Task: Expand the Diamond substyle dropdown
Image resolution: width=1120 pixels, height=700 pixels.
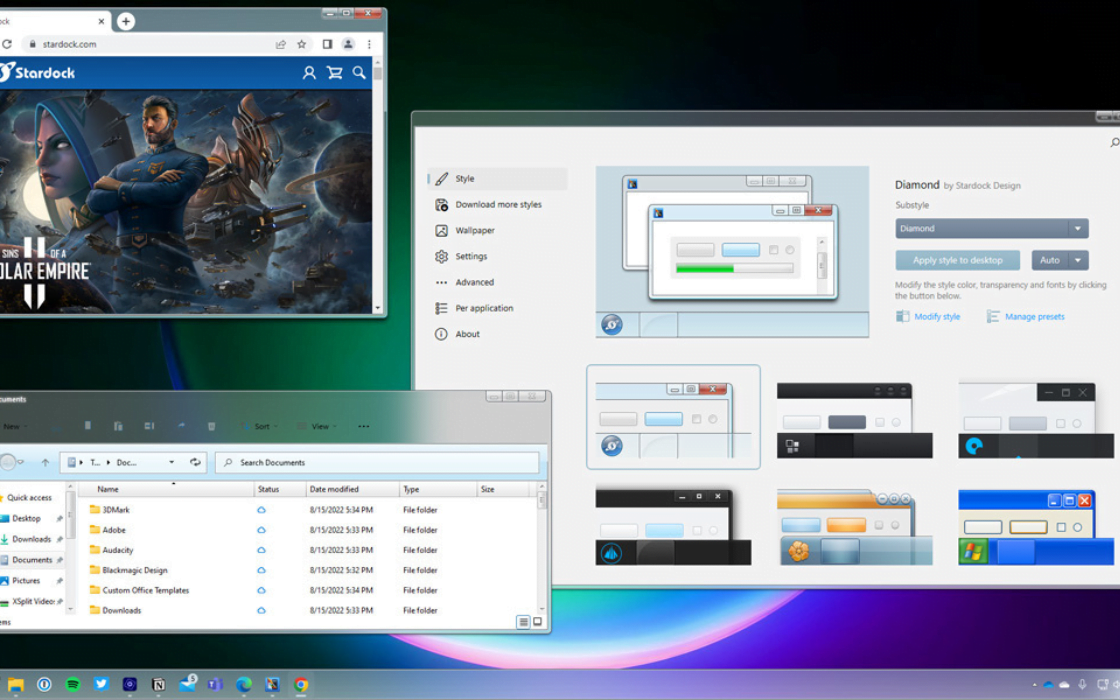Action: point(1078,229)
